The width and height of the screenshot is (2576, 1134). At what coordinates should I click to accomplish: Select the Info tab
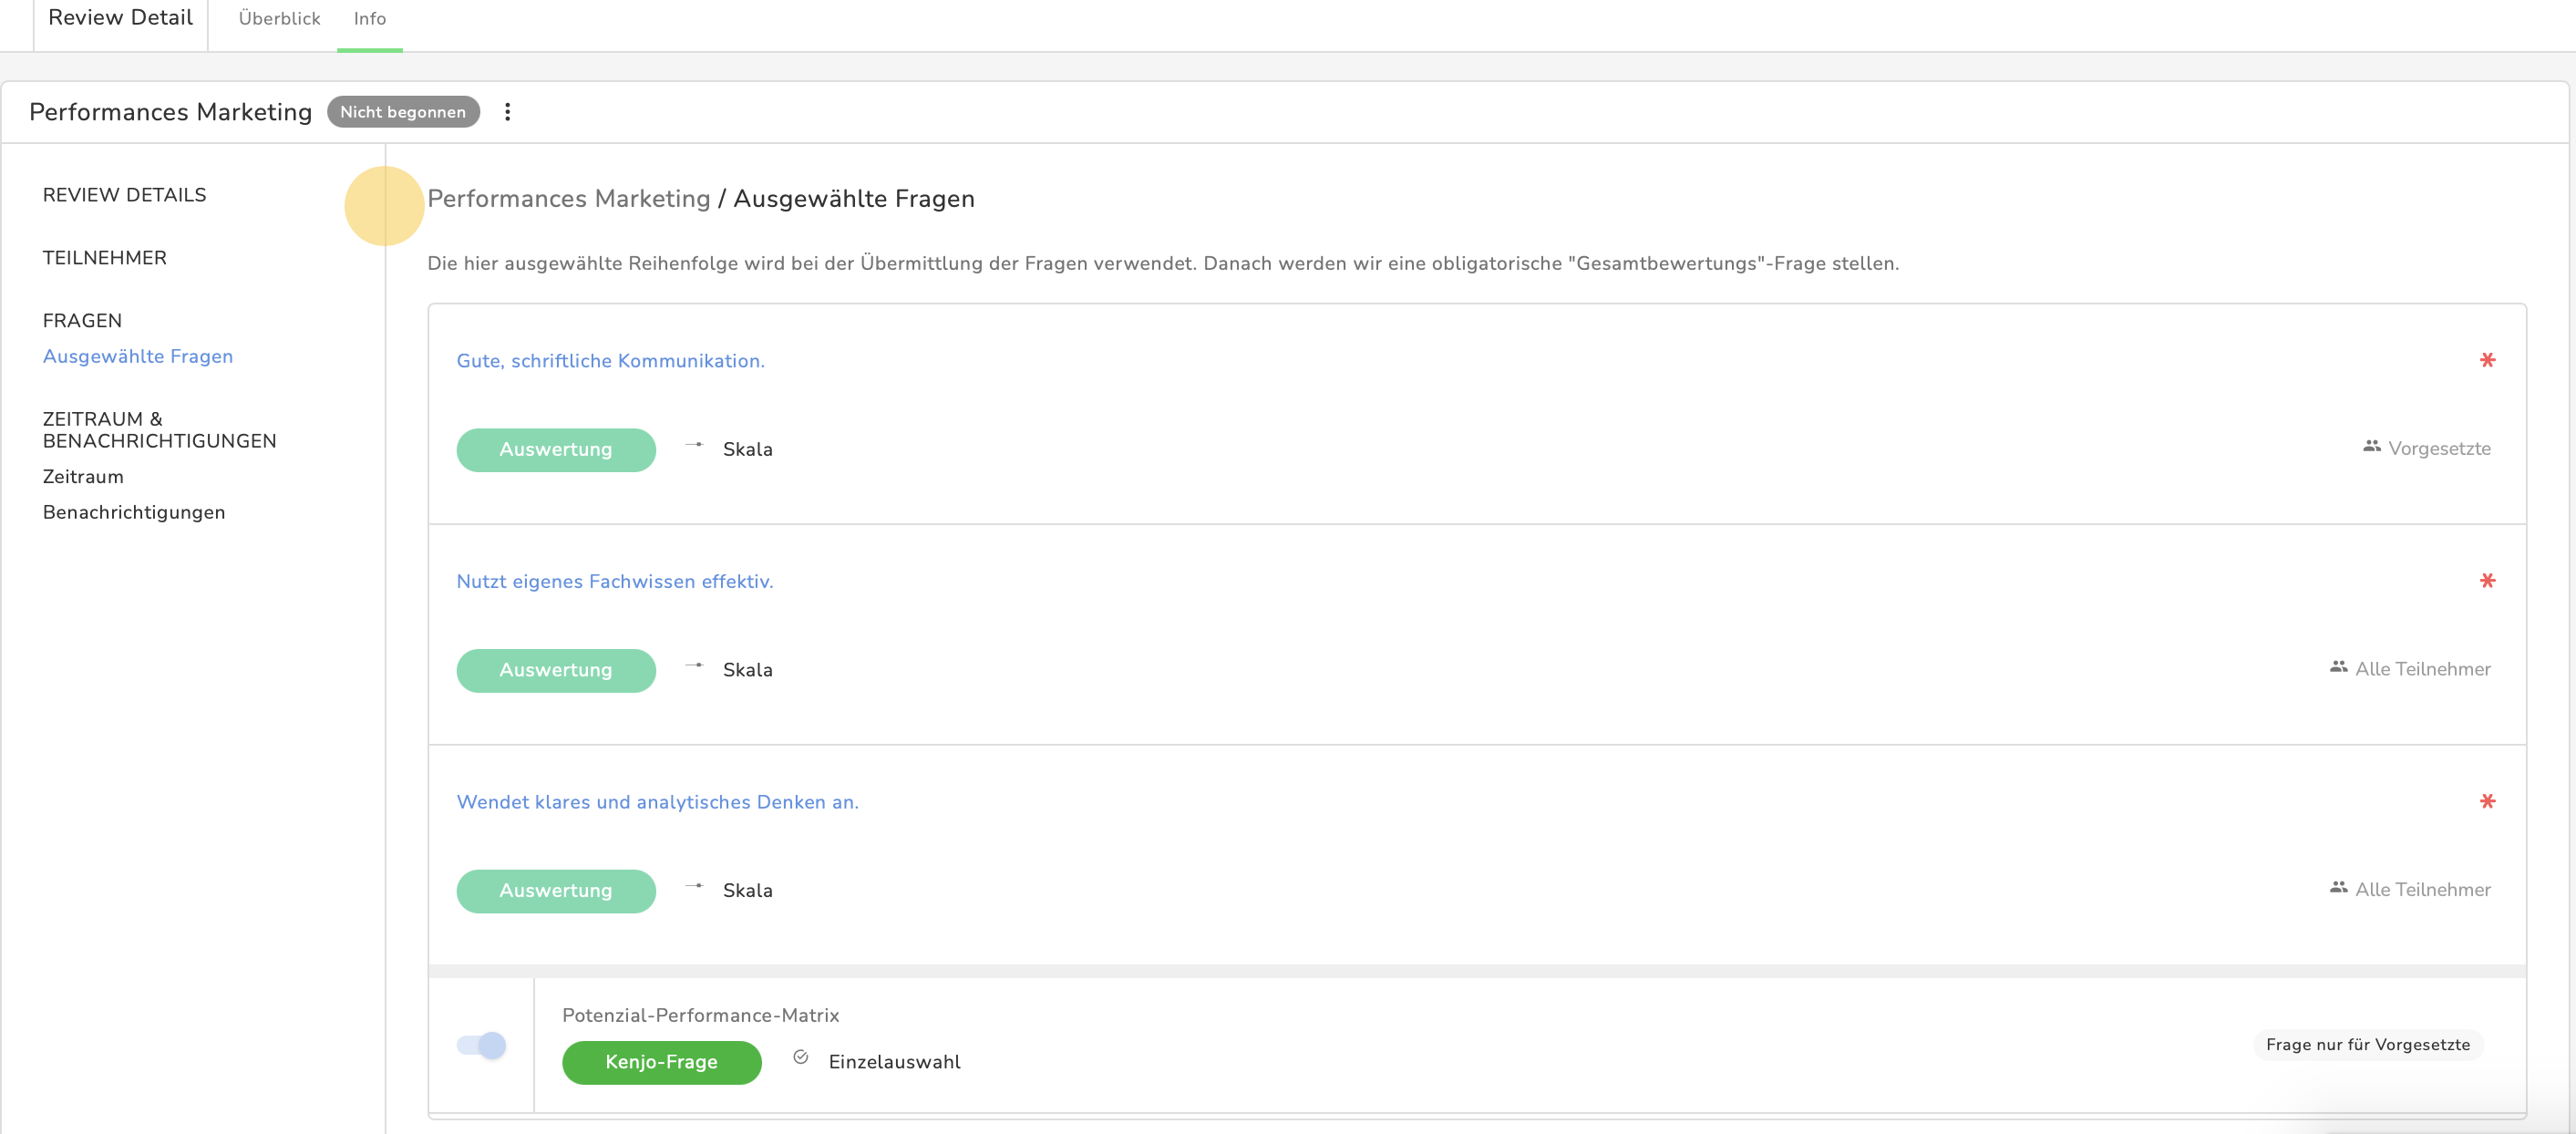(369, 19)
